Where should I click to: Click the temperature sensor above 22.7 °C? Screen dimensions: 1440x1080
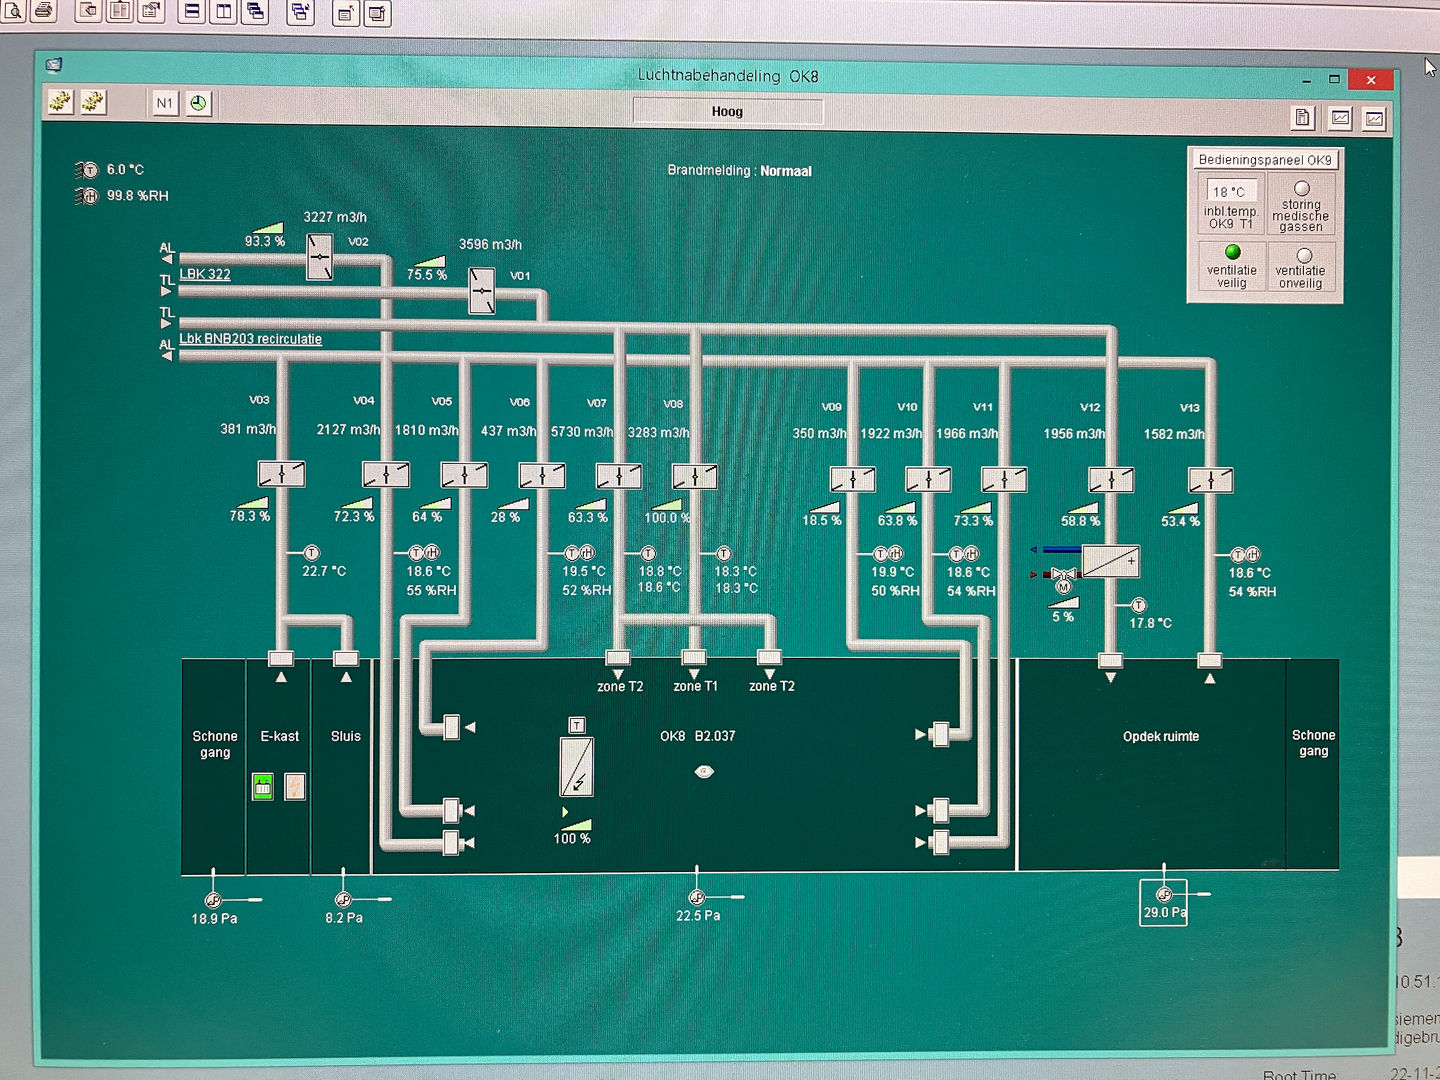(x=311, y=553)
